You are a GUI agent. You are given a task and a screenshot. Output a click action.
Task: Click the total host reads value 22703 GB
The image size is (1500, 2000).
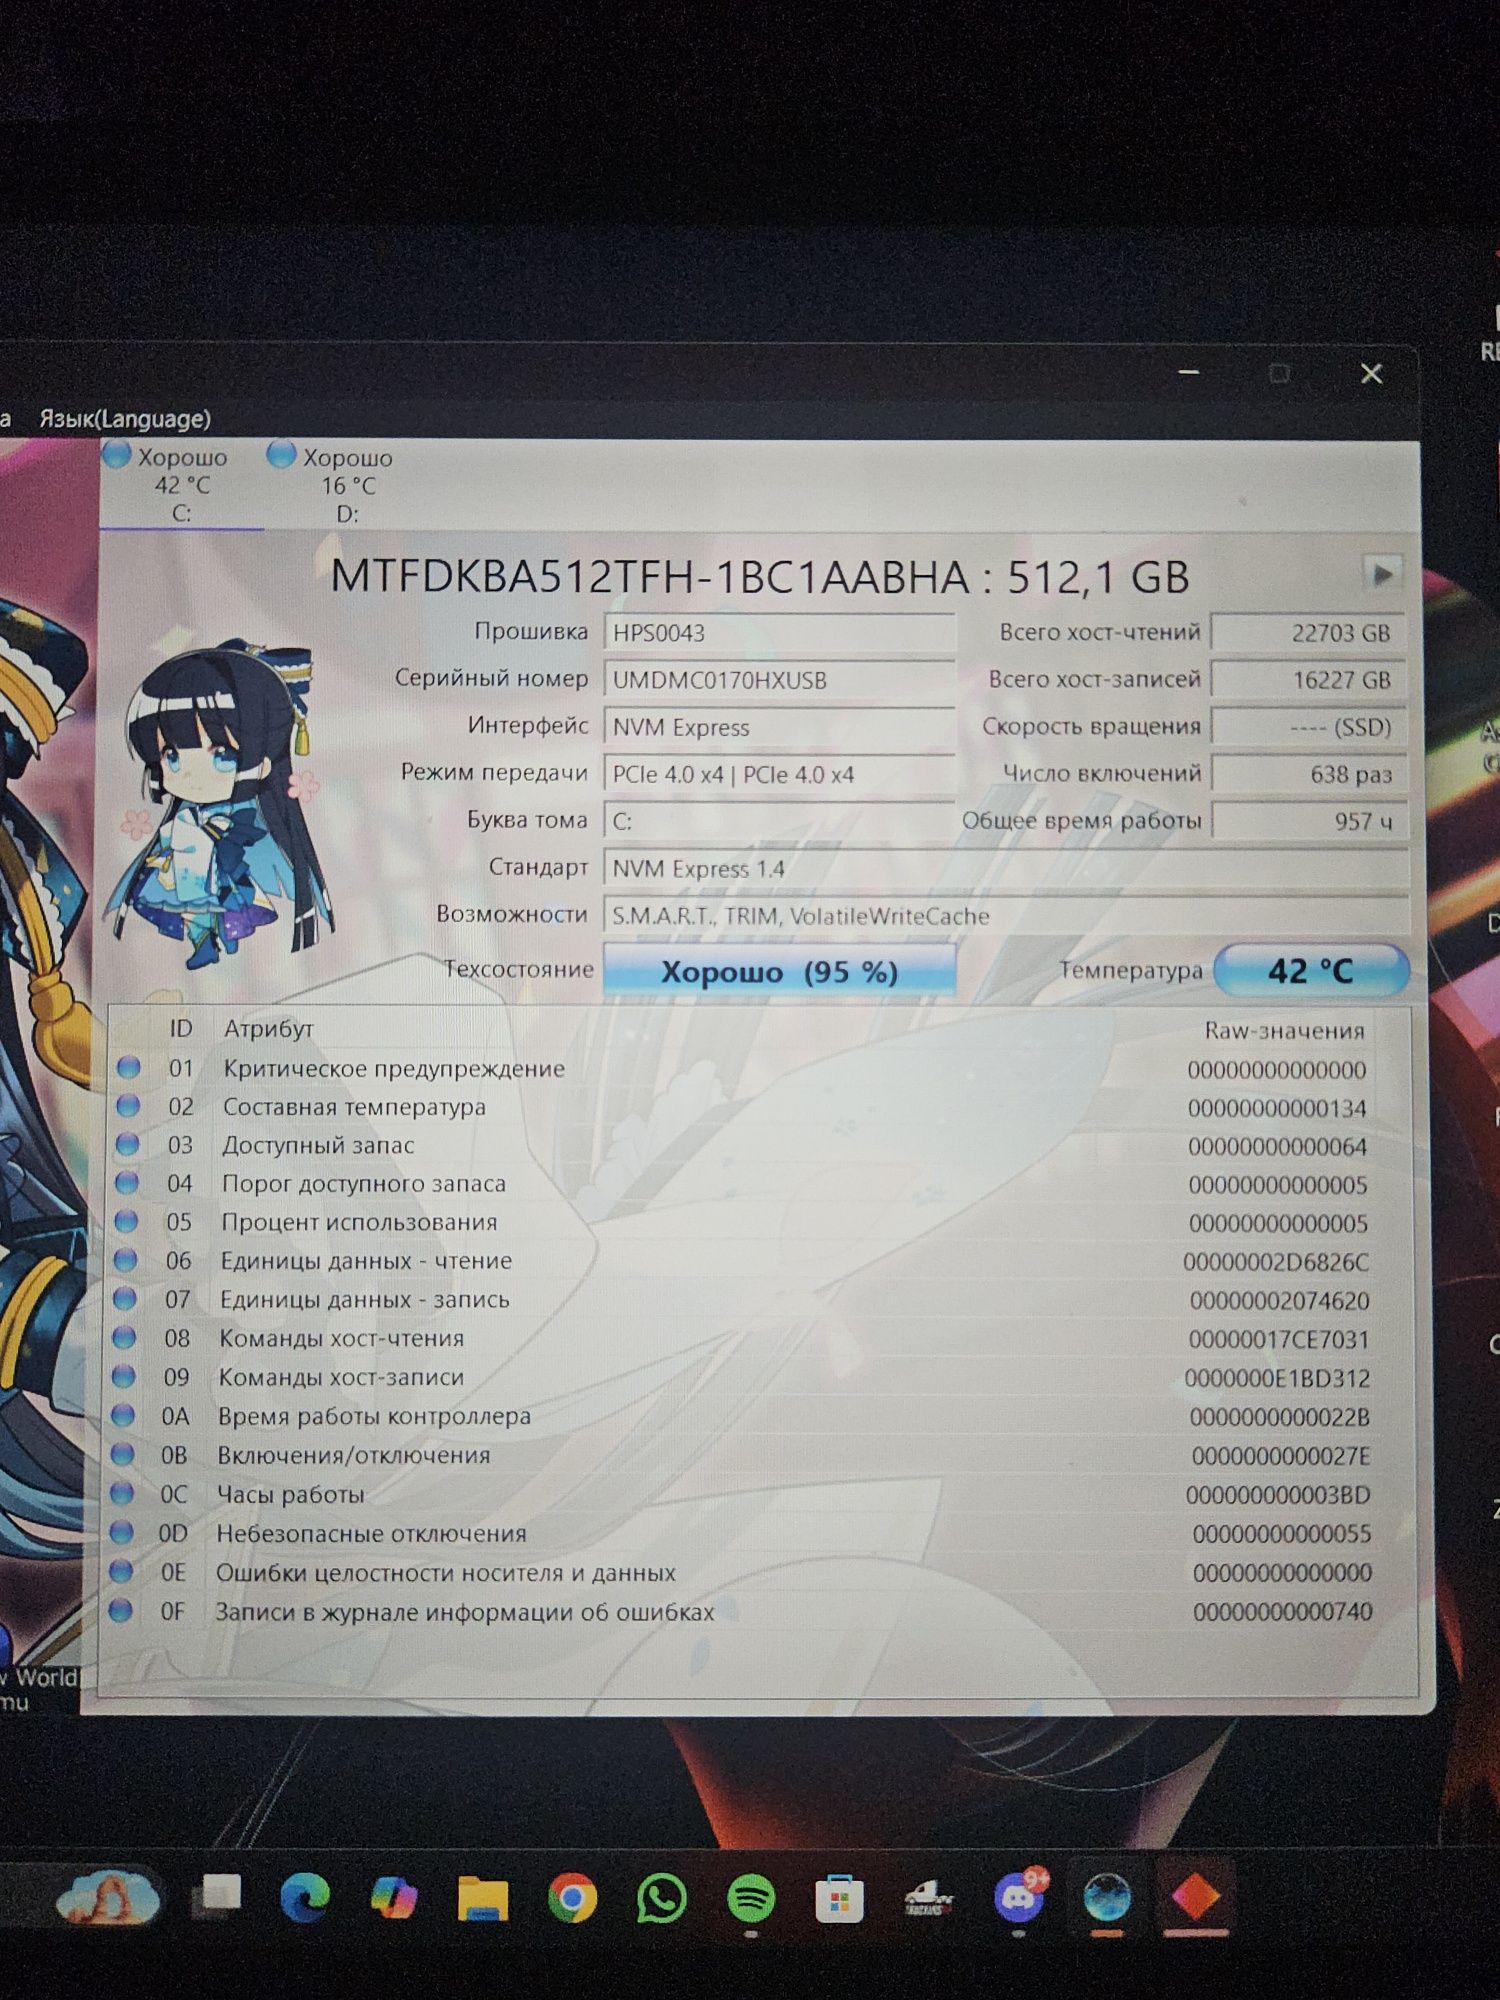tap(1309, 633)
